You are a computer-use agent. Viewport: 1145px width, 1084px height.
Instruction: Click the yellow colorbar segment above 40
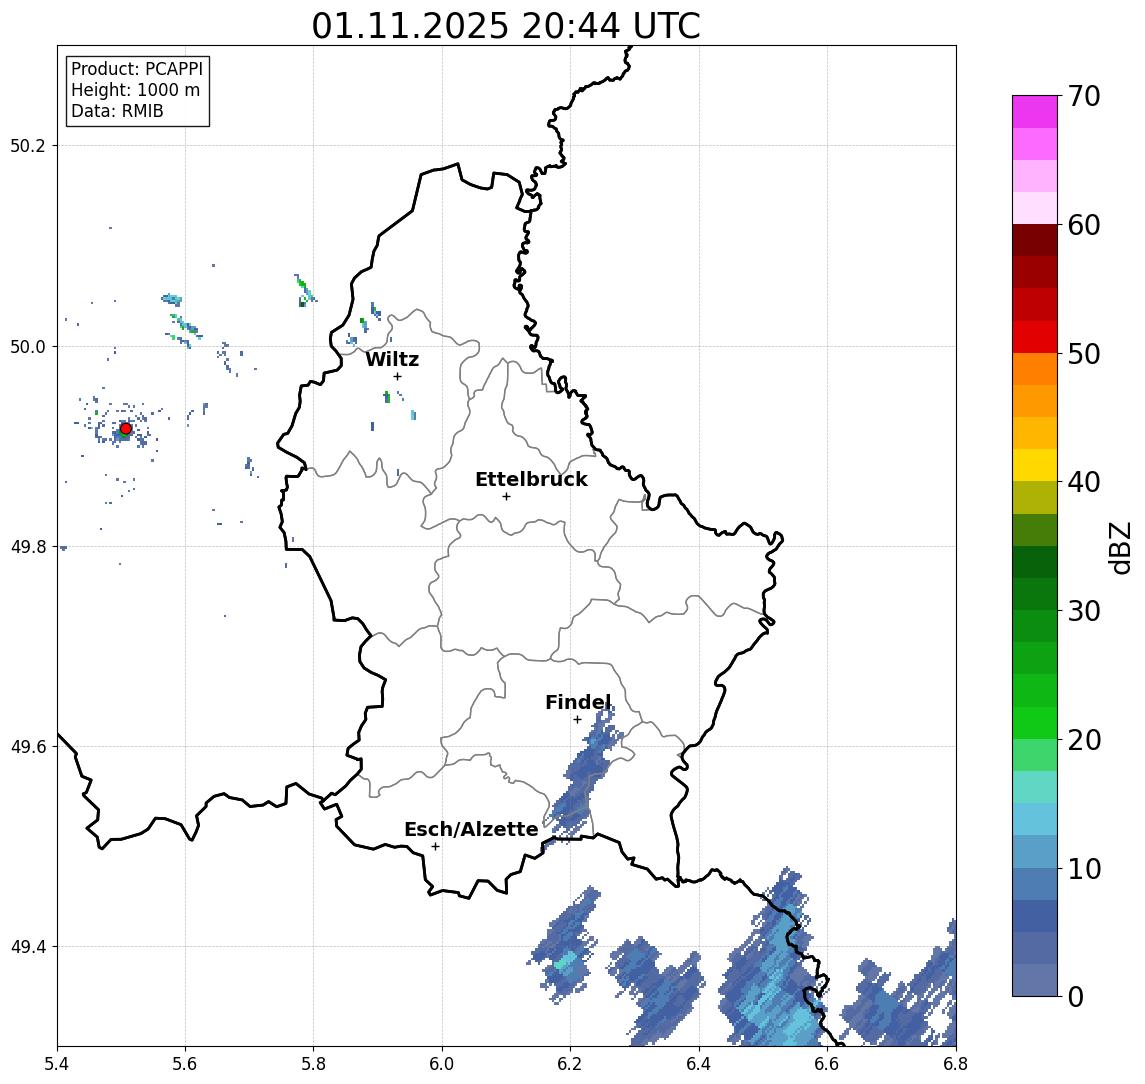[1035, 465]
